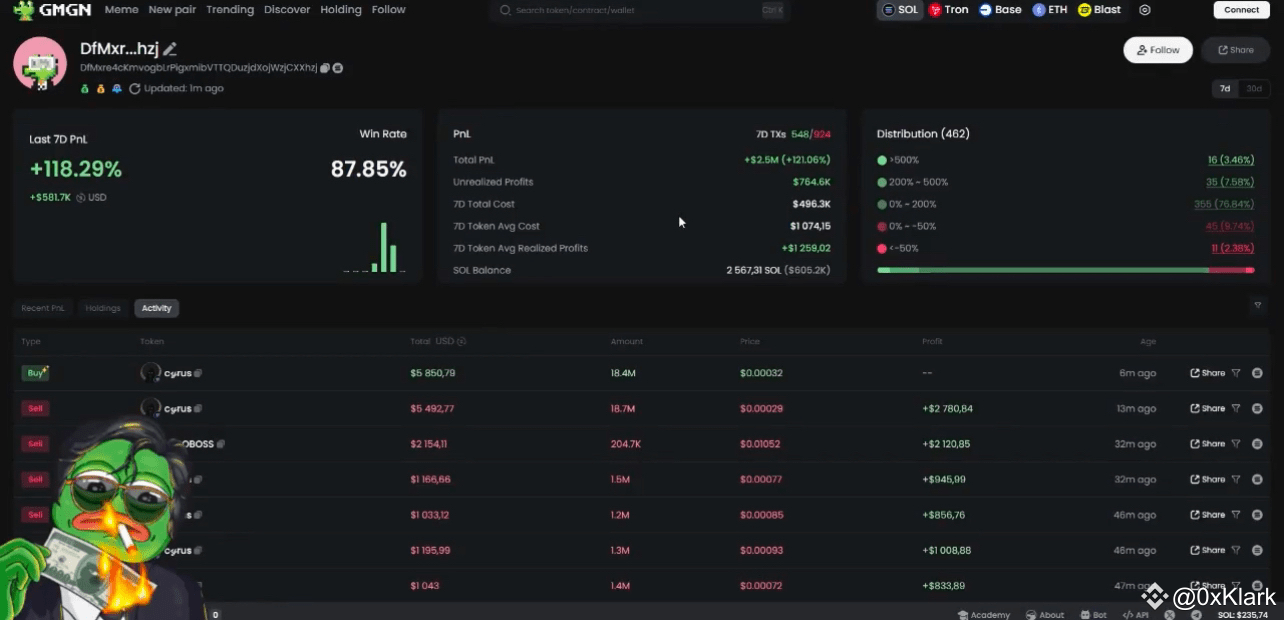Switch time range to 30d
The width and height of the screenshot is (1284, 620).
pos(1254,89)
